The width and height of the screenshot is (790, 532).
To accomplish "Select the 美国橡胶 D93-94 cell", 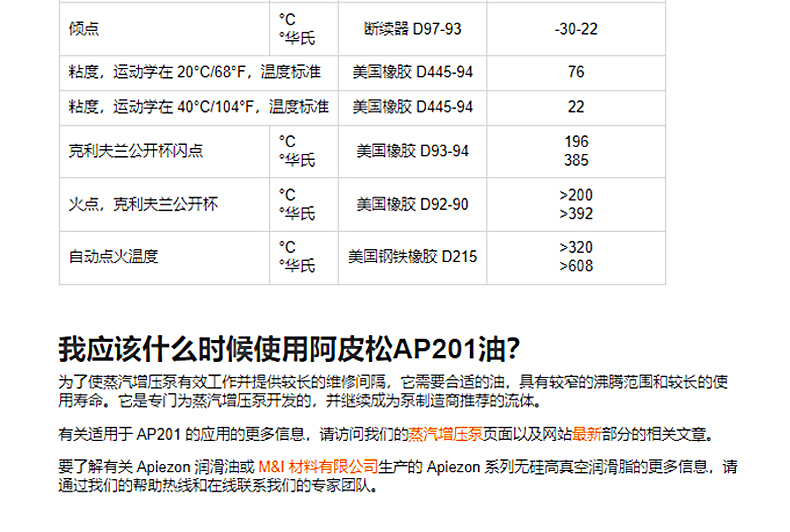I will (x=412, y=152).
